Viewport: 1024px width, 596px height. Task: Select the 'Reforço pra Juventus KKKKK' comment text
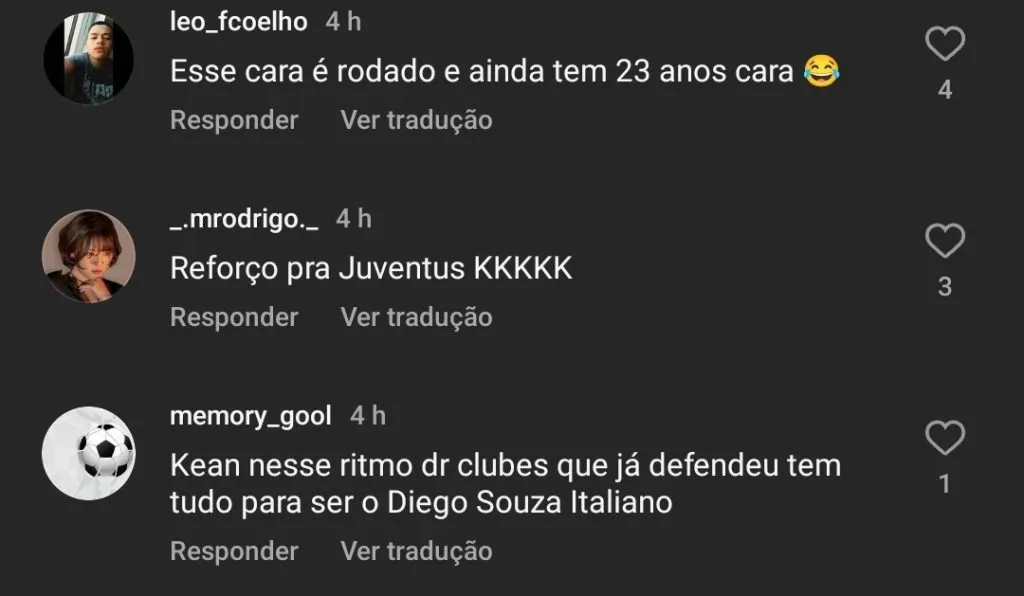(x=371, y=268)
